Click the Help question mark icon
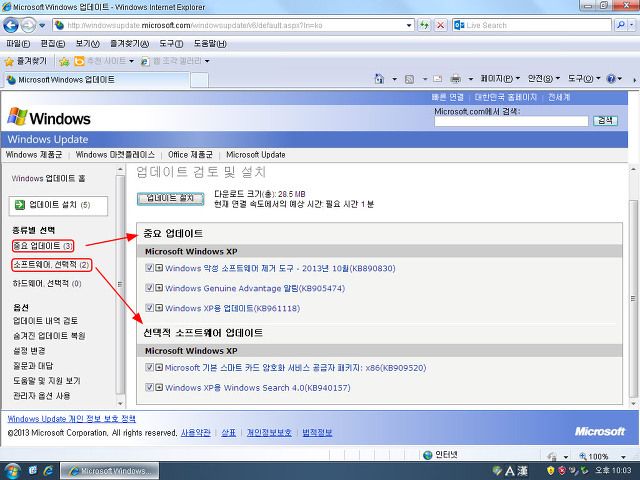 point(611,79)
